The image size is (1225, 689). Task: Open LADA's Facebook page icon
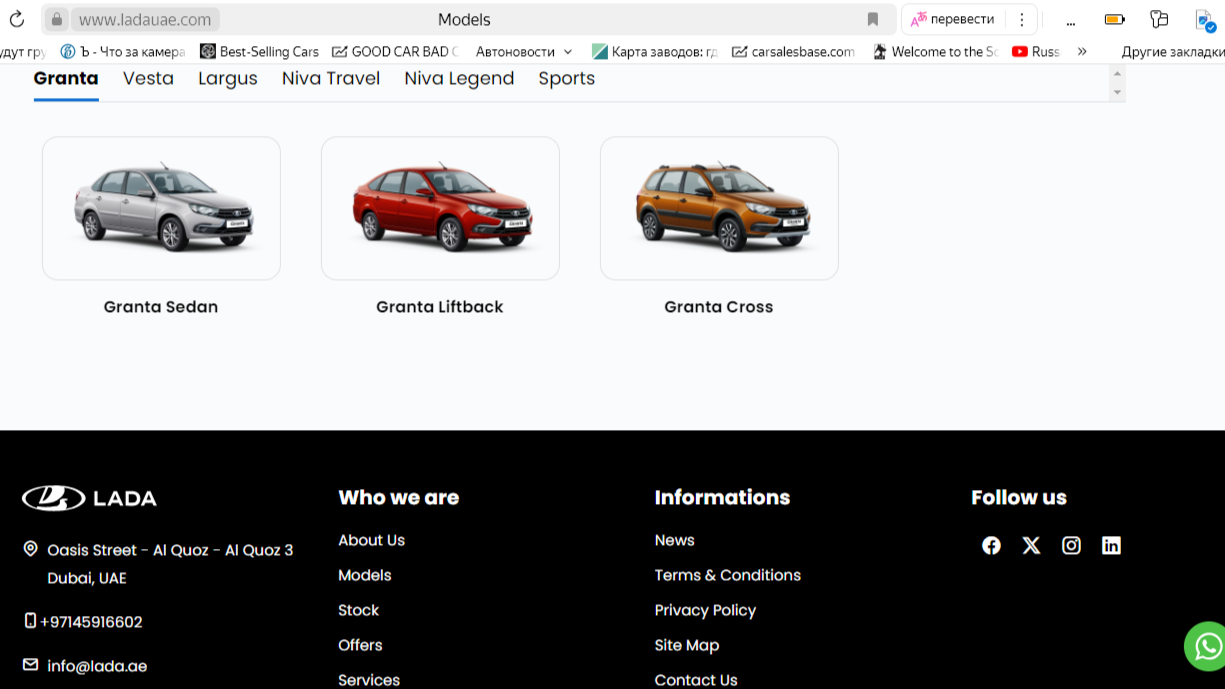tap(991, 545)
